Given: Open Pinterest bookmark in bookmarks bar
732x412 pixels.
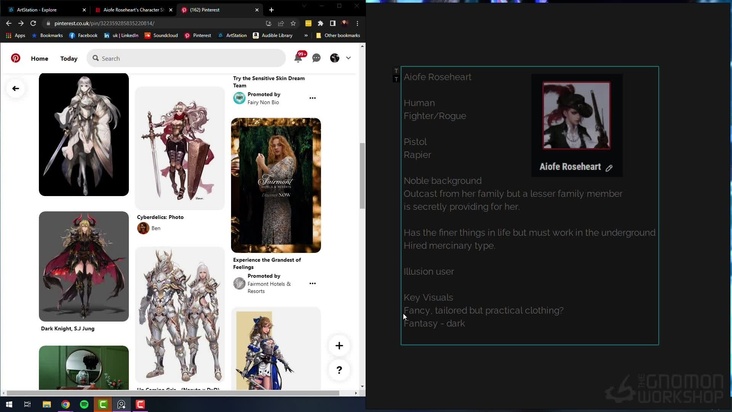Looking at the screenshot, I should (197, 35).
